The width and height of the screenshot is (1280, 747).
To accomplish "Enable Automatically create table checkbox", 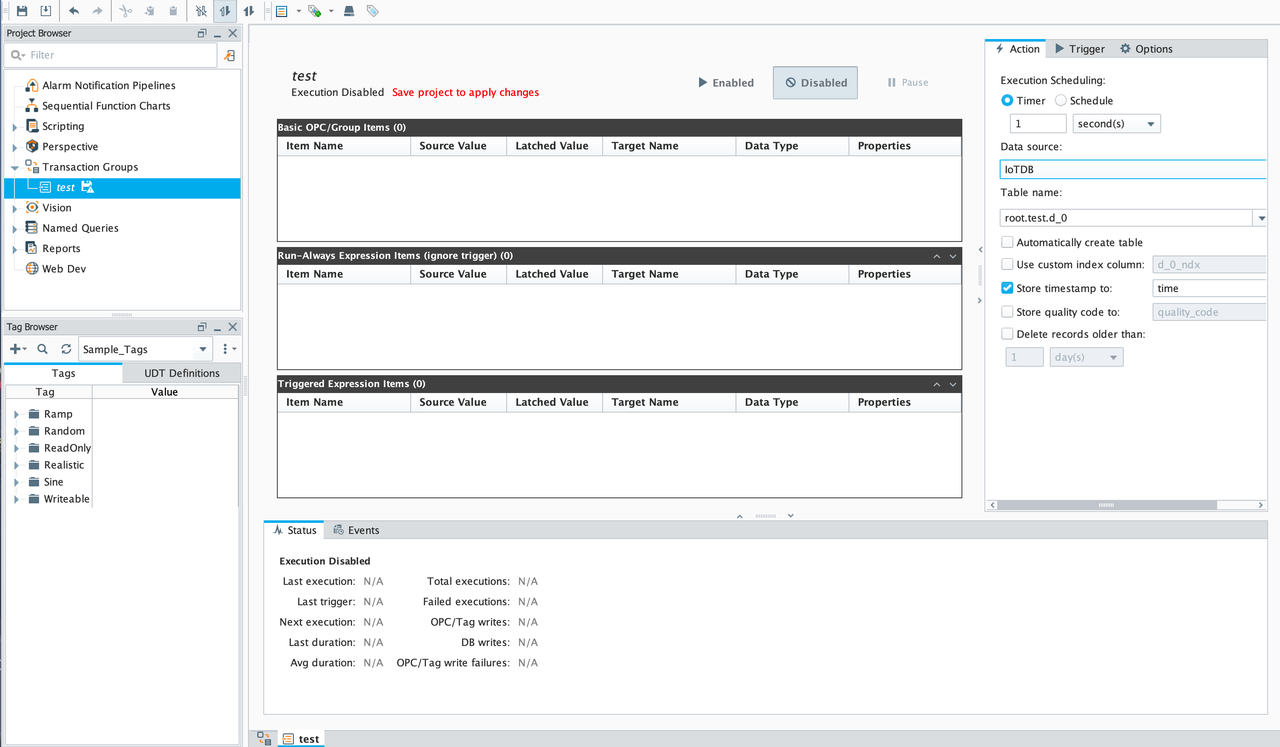I will pyautogui.click(x=1007, y=242).
